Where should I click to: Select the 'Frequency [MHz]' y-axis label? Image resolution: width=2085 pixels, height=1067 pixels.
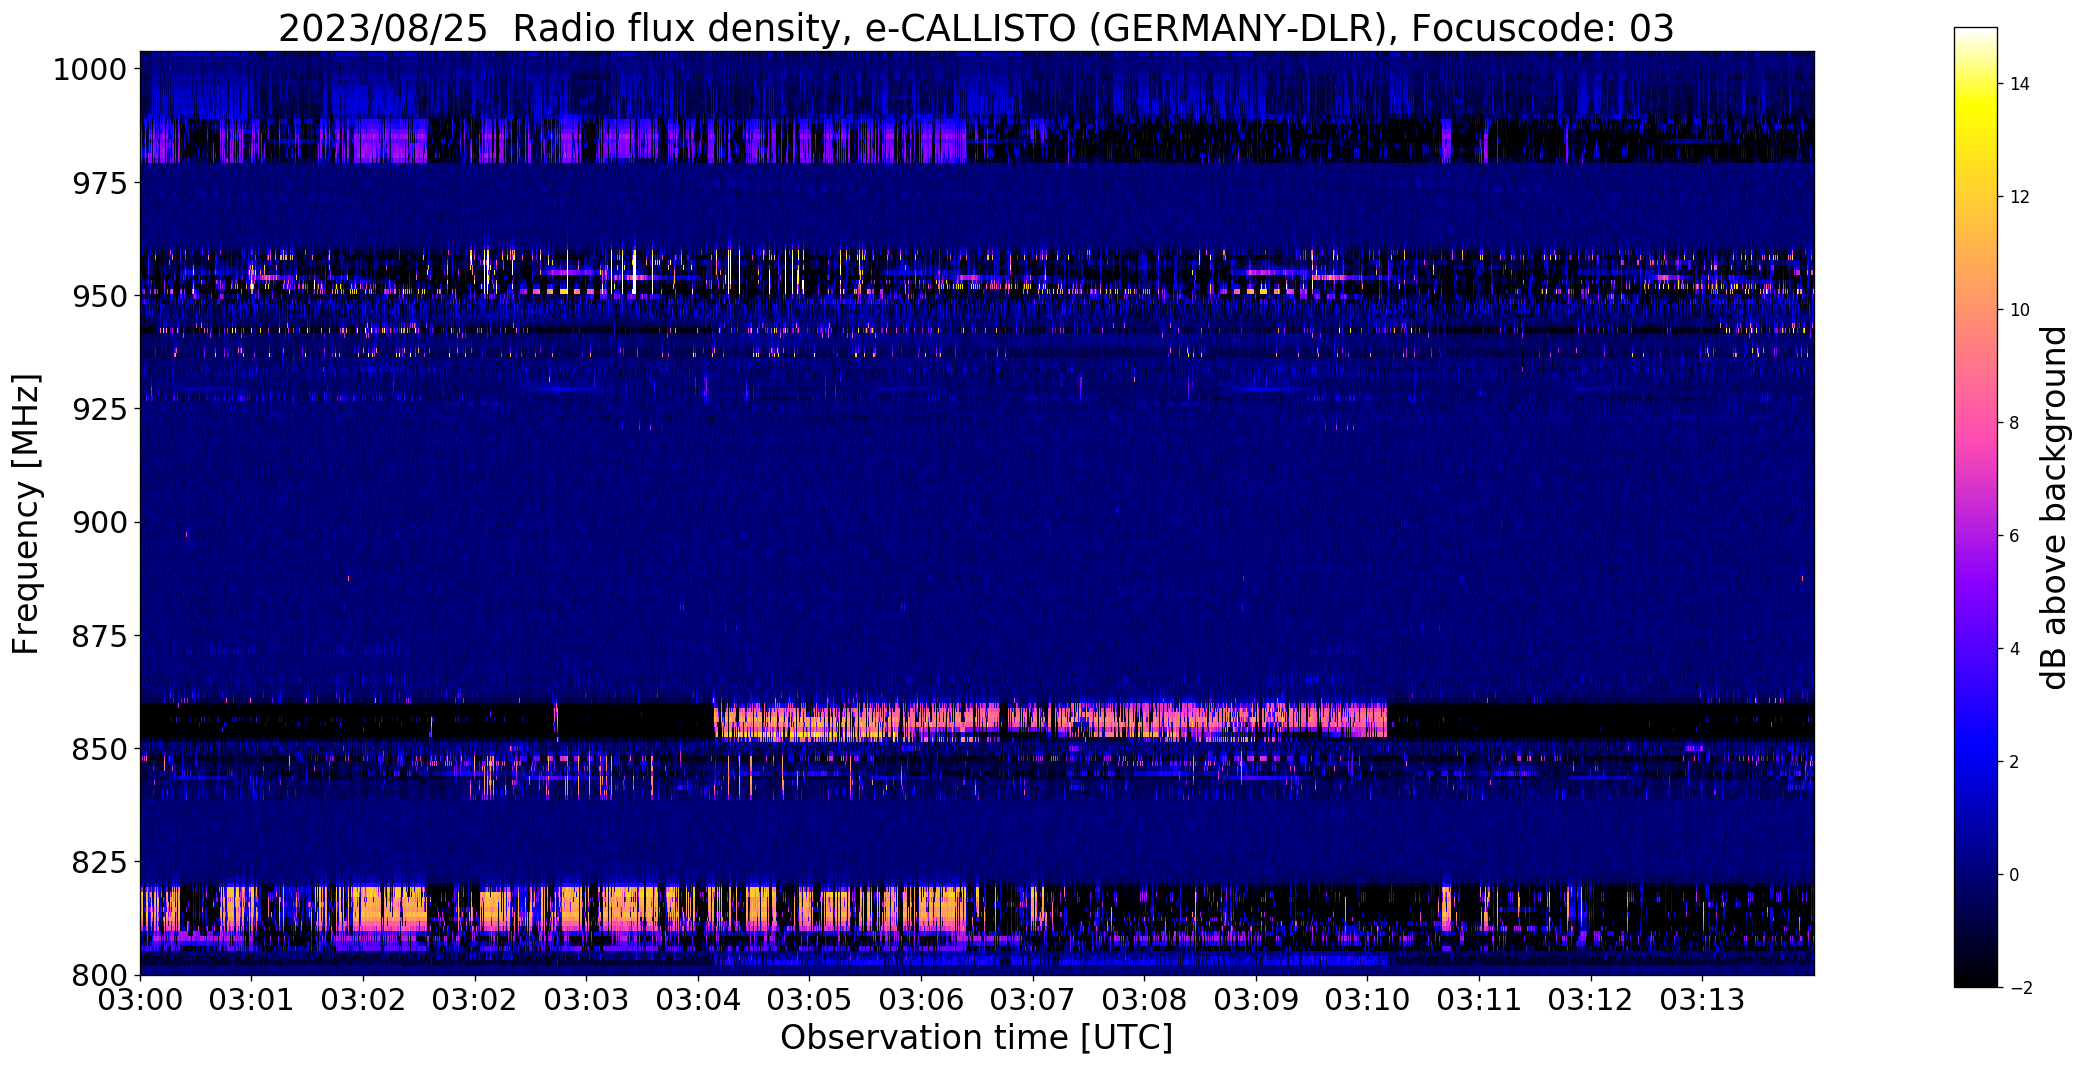(x=26, y=514)
